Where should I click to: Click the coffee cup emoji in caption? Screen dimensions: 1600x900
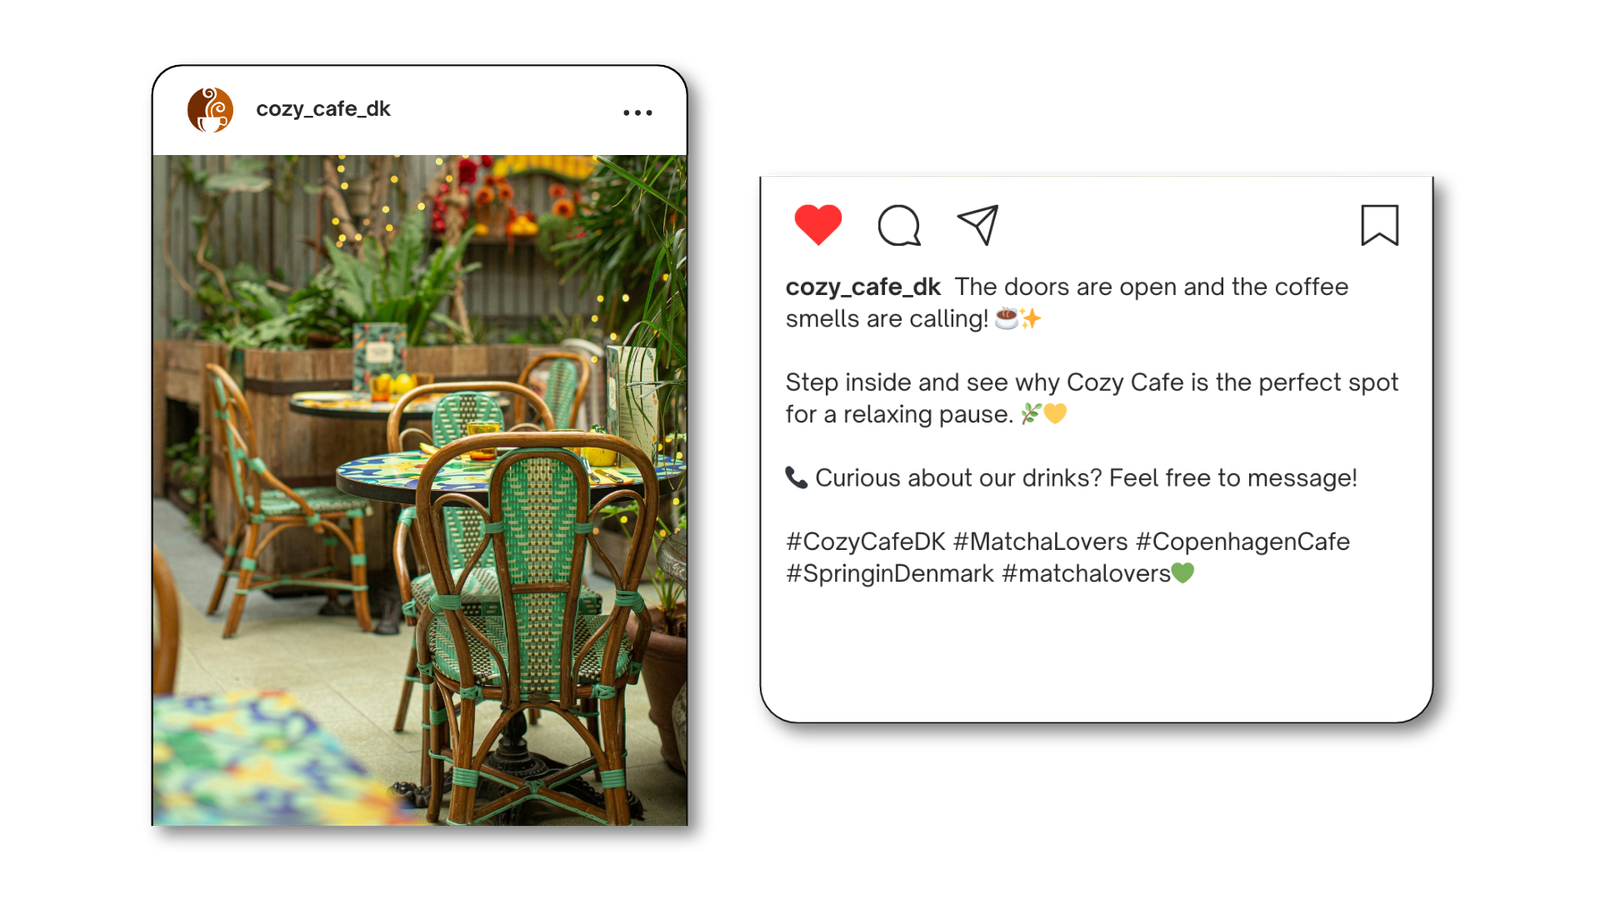click(x=1006, y=318)
